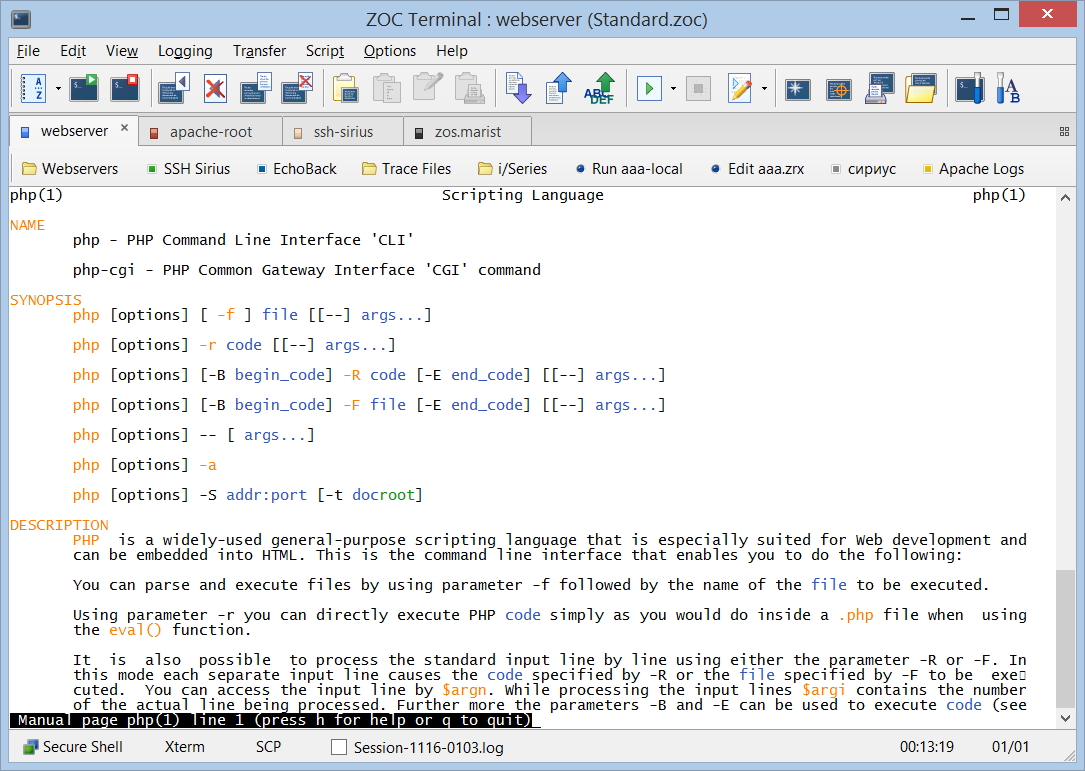Open the local files folder icon
1085x771 pixels.
point(921,88)
